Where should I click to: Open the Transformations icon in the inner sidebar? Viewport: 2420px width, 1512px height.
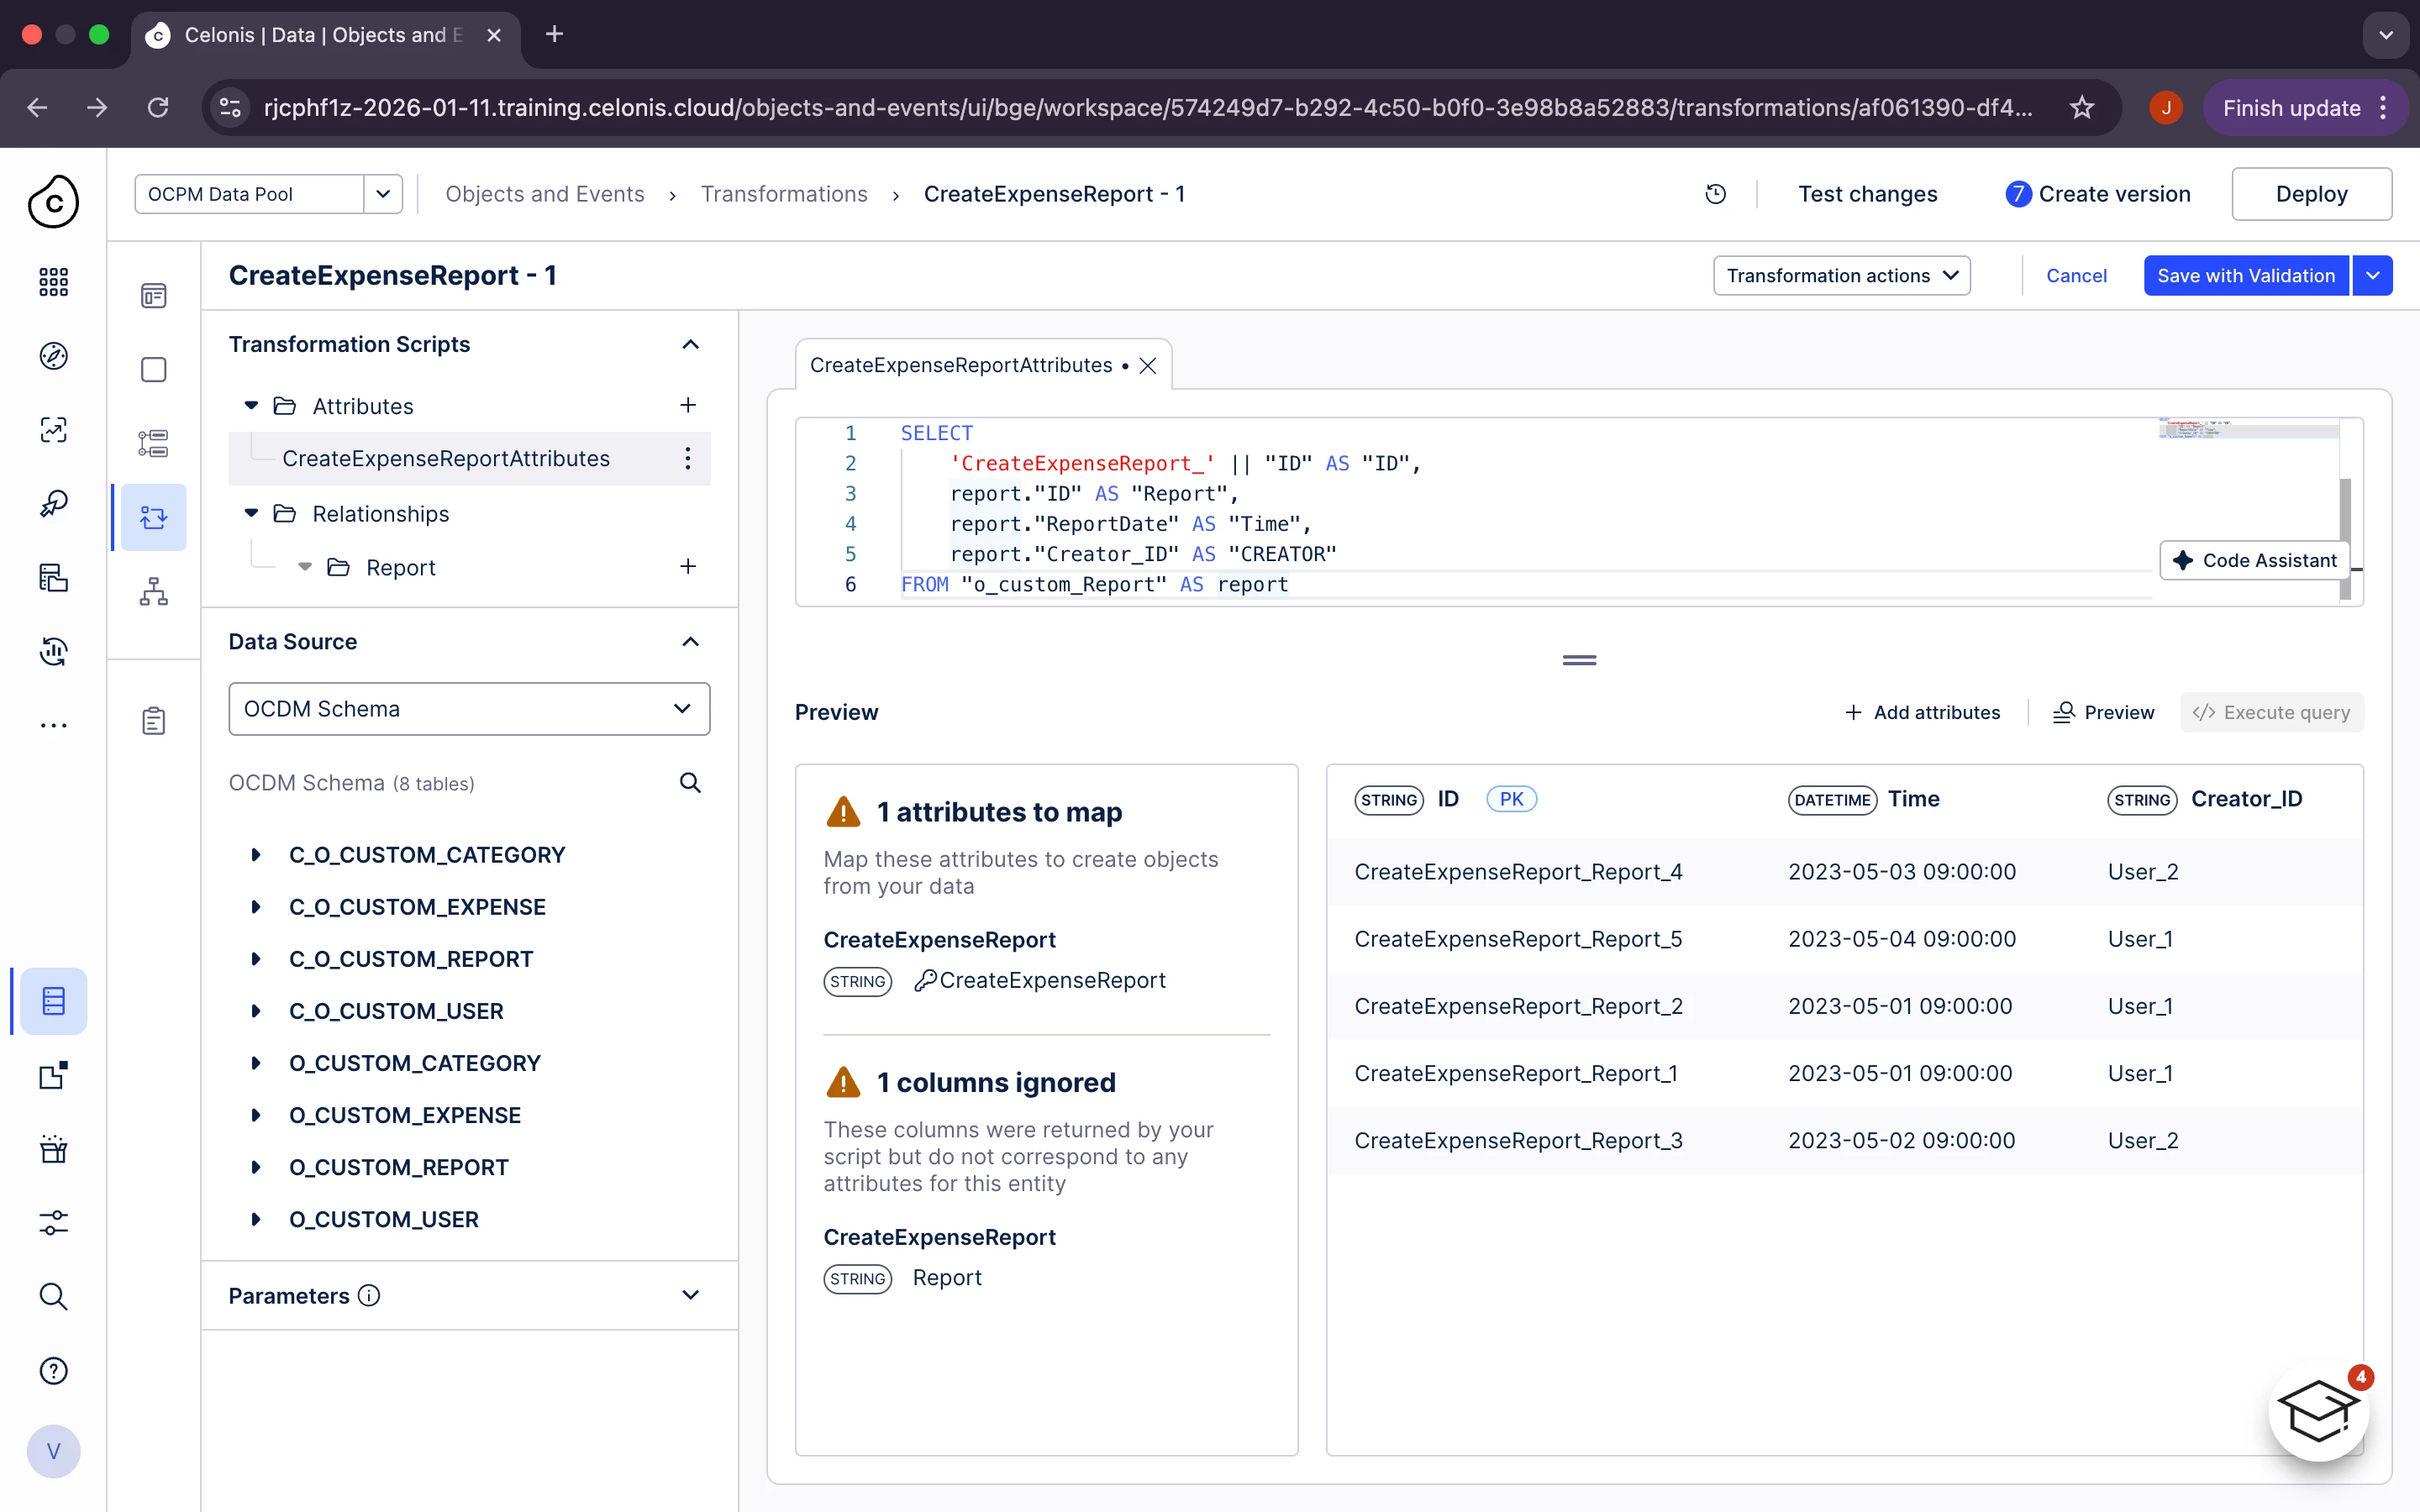pos(153,517)
